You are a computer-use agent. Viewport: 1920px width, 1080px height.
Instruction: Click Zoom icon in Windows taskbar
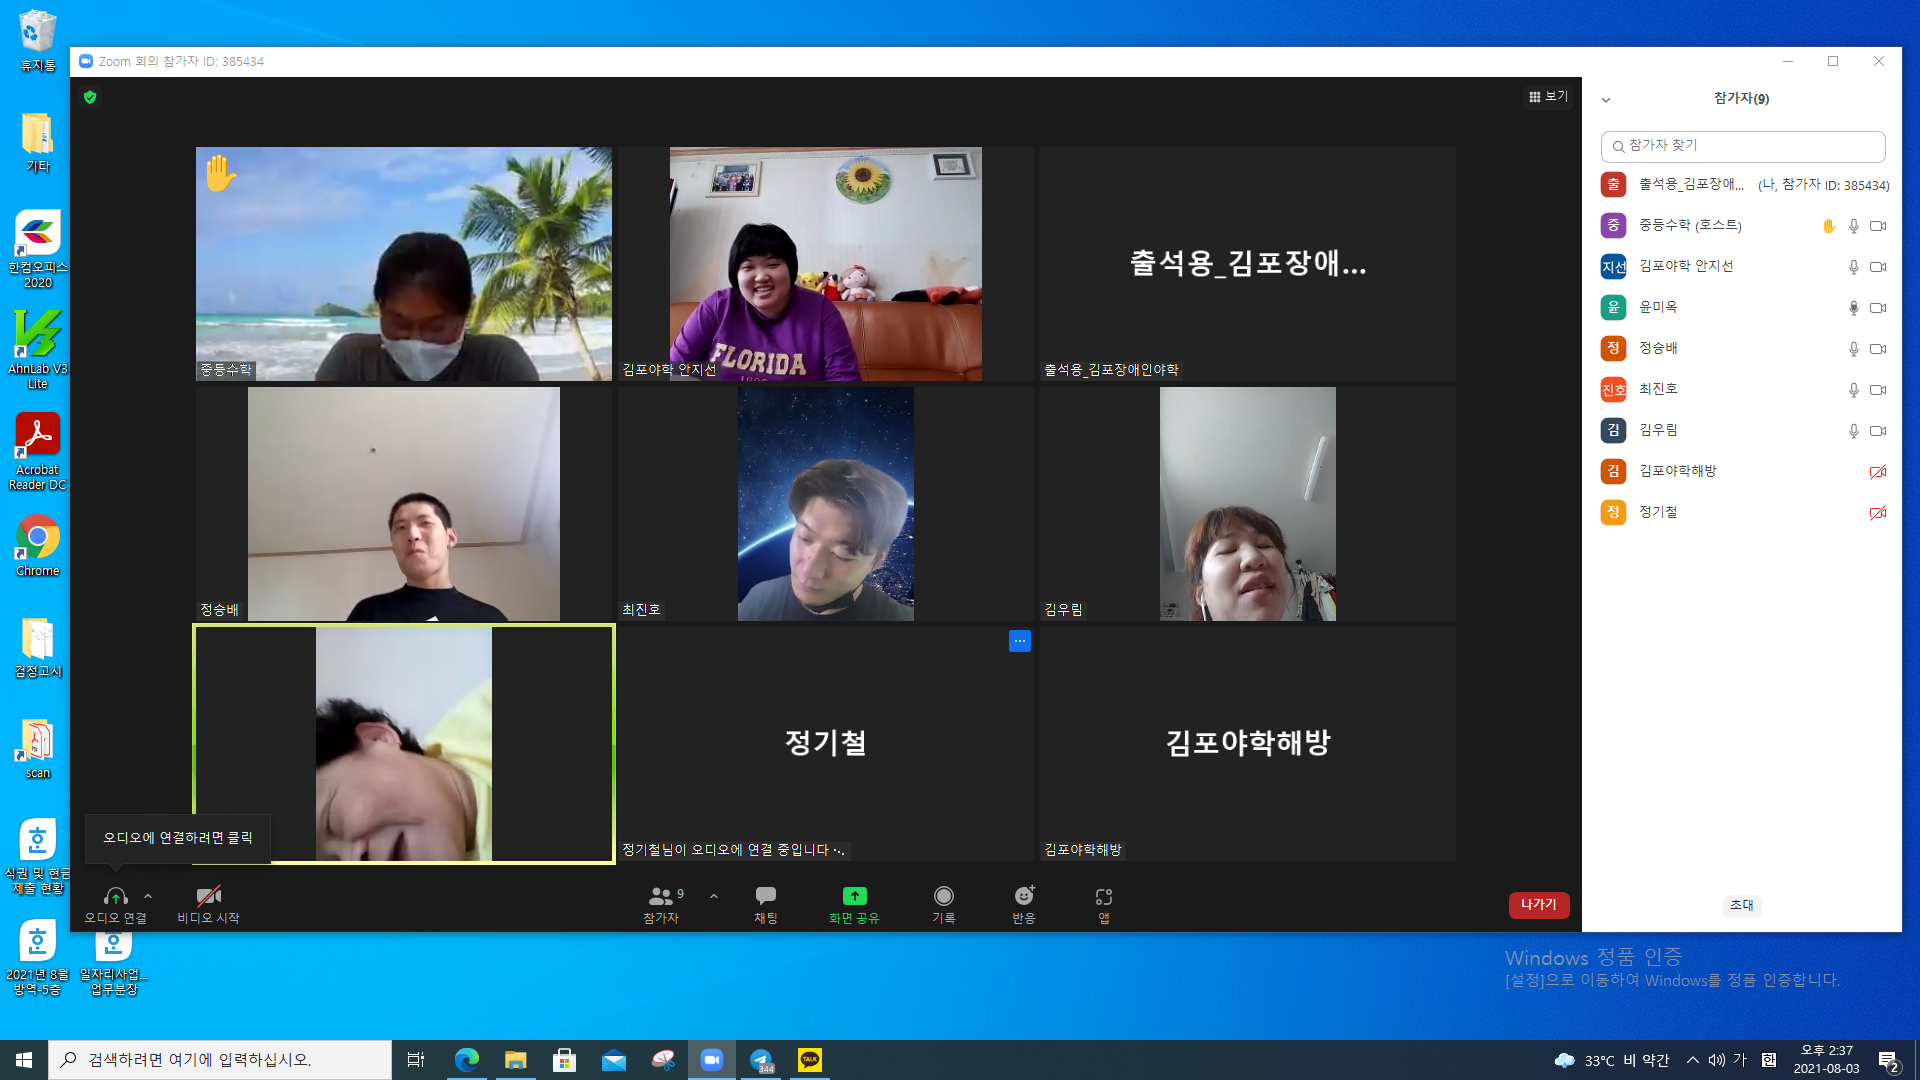[x=712, y=1060]
